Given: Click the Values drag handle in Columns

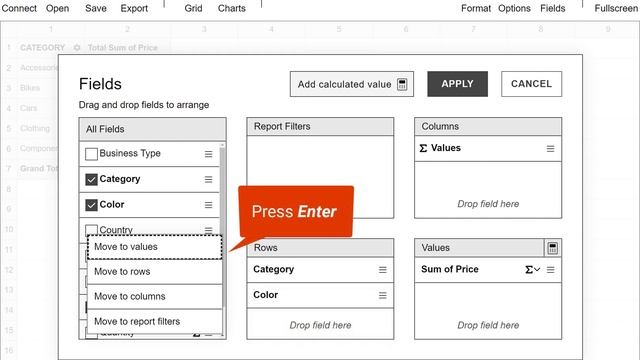Looking at the screenshot, I should click(x=551, y=149).
